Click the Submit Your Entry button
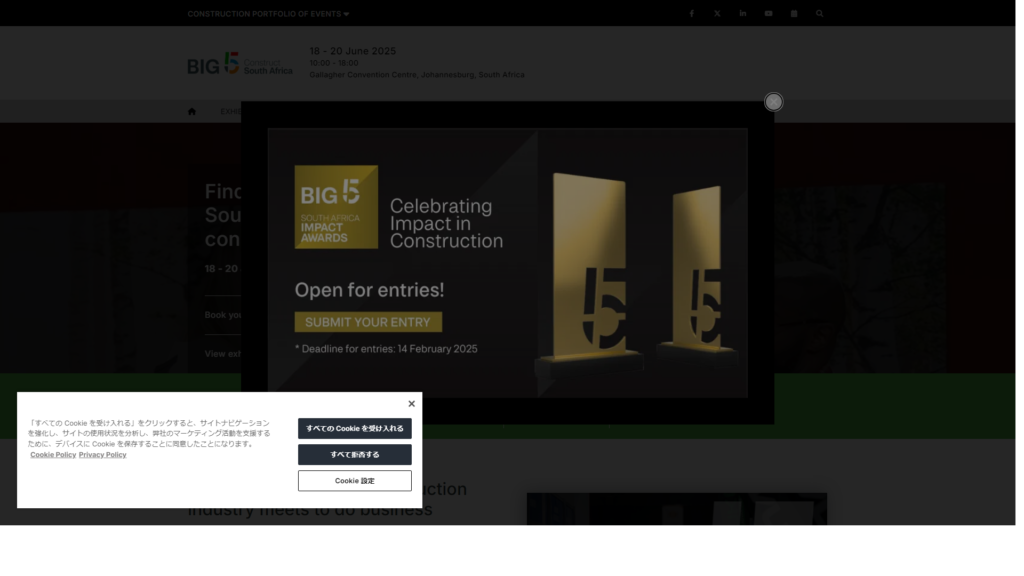 [x=368, y=322]
